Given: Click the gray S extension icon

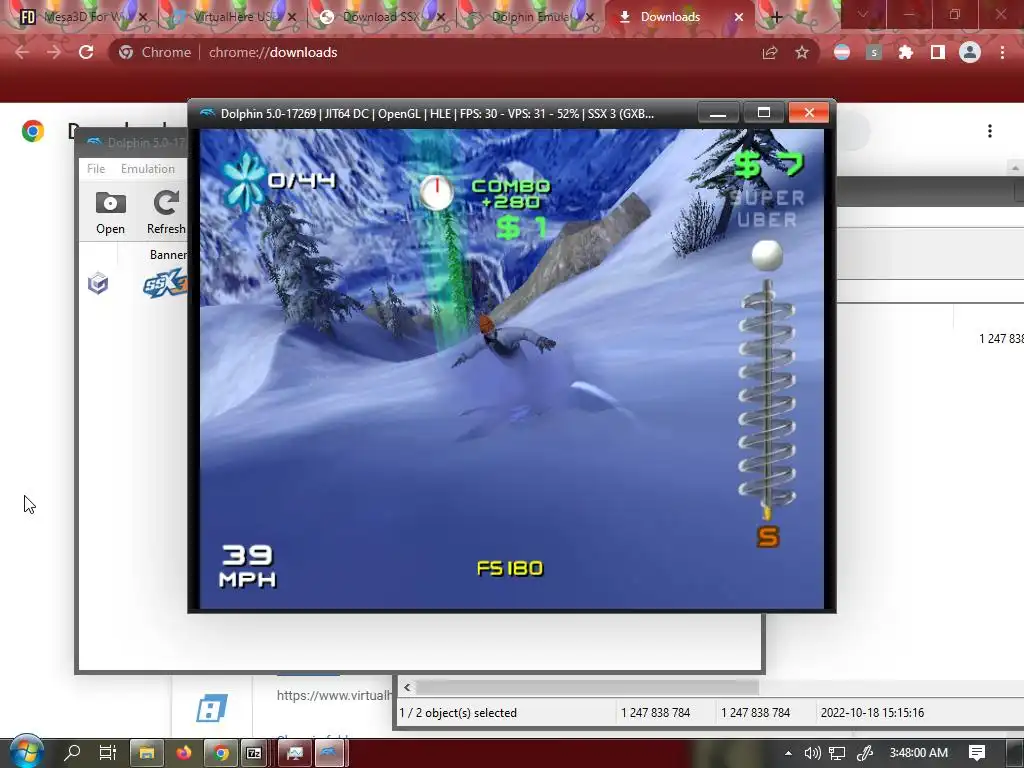Looking at the screenshot, I should pos(874,53).
